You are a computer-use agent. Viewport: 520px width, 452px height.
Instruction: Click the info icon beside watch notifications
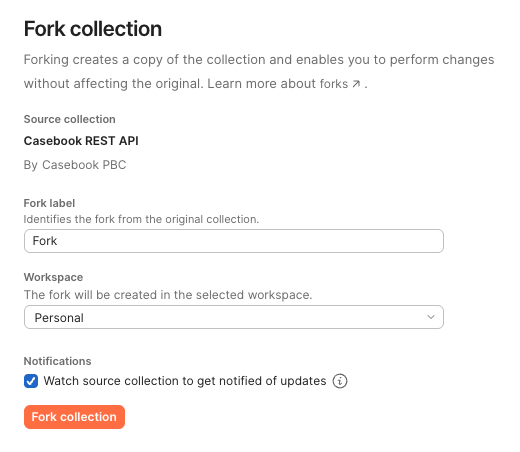click(x=340, y=381)
